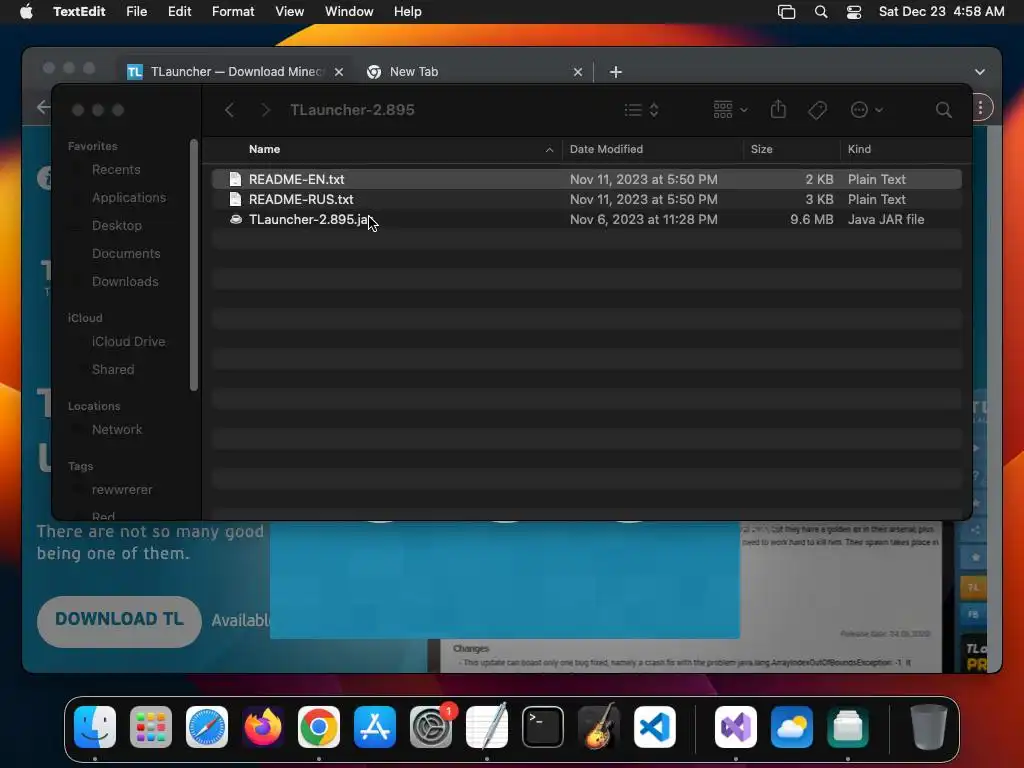The image size is (1024, 768).
Task: Open a new browser tab with plus
Action: pos(616,72)
